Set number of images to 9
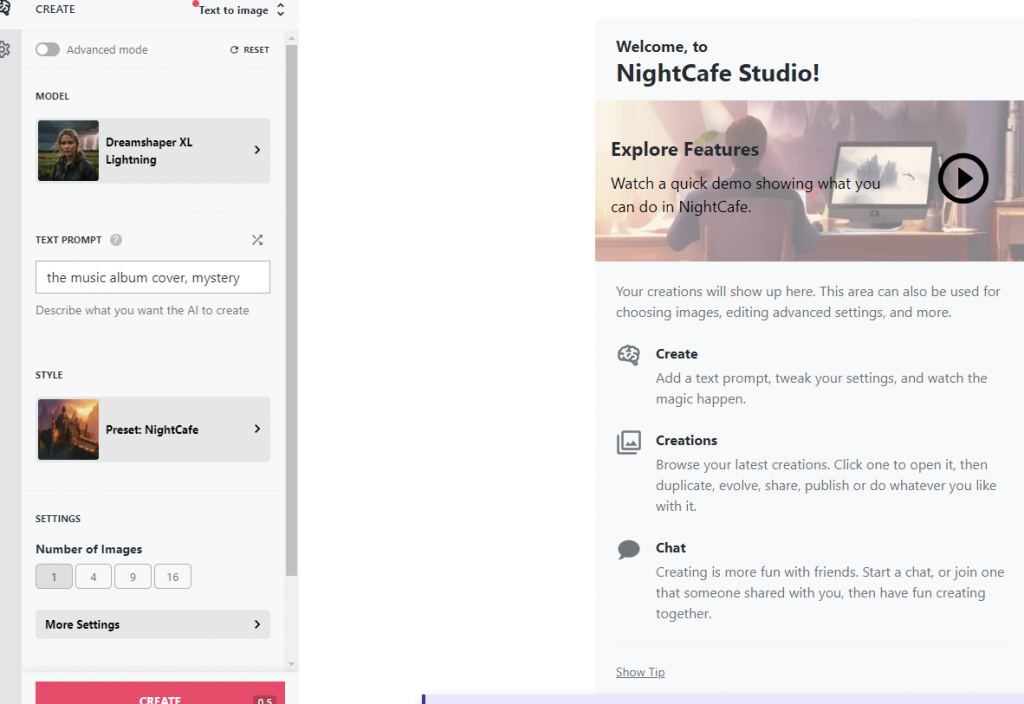Screen dimensions: 1024x704 (132, 577)
